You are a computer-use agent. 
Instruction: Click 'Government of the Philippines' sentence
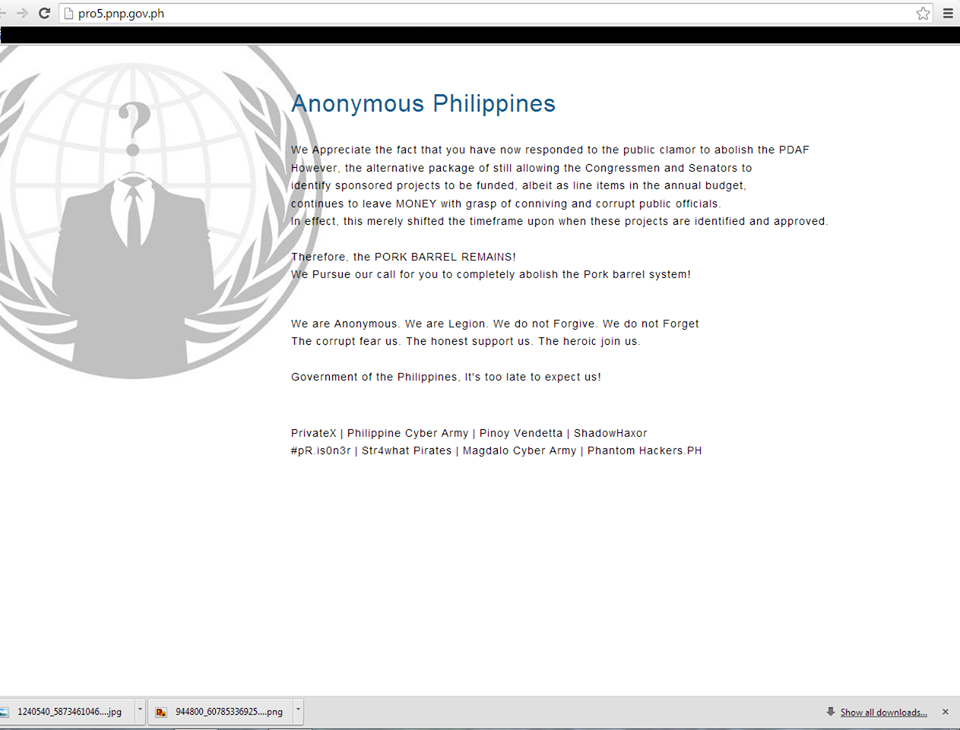pyautogui.click(x=446, y=377)
